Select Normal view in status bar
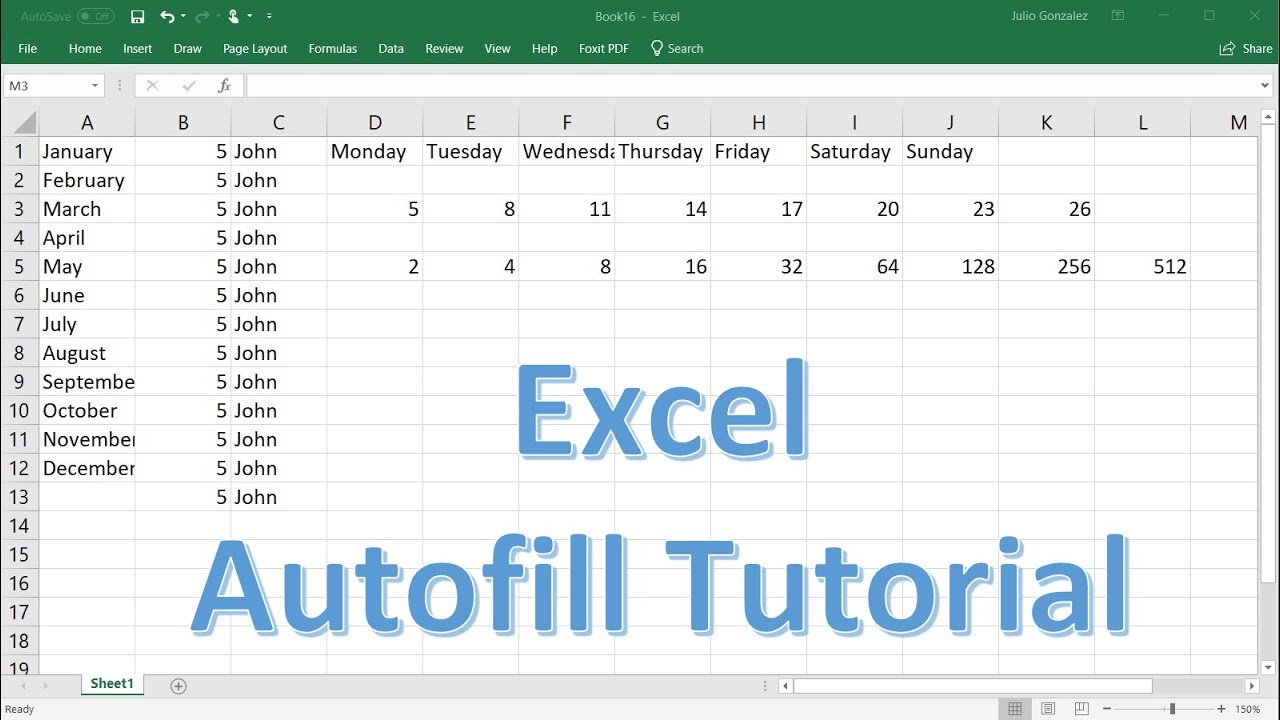 1015,709
